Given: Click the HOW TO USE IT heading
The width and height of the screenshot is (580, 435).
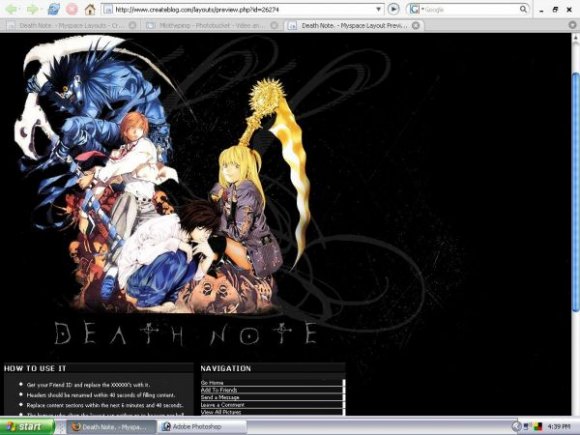Looking at the screenshot, I should (35, 368).
